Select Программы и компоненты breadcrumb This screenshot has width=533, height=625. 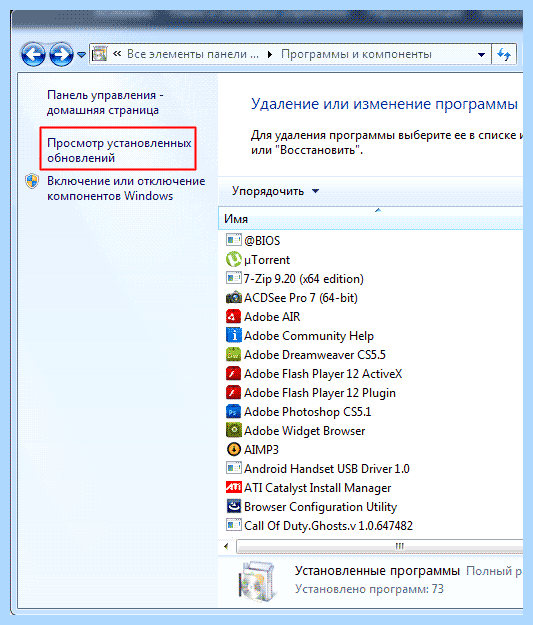(356, 54)
